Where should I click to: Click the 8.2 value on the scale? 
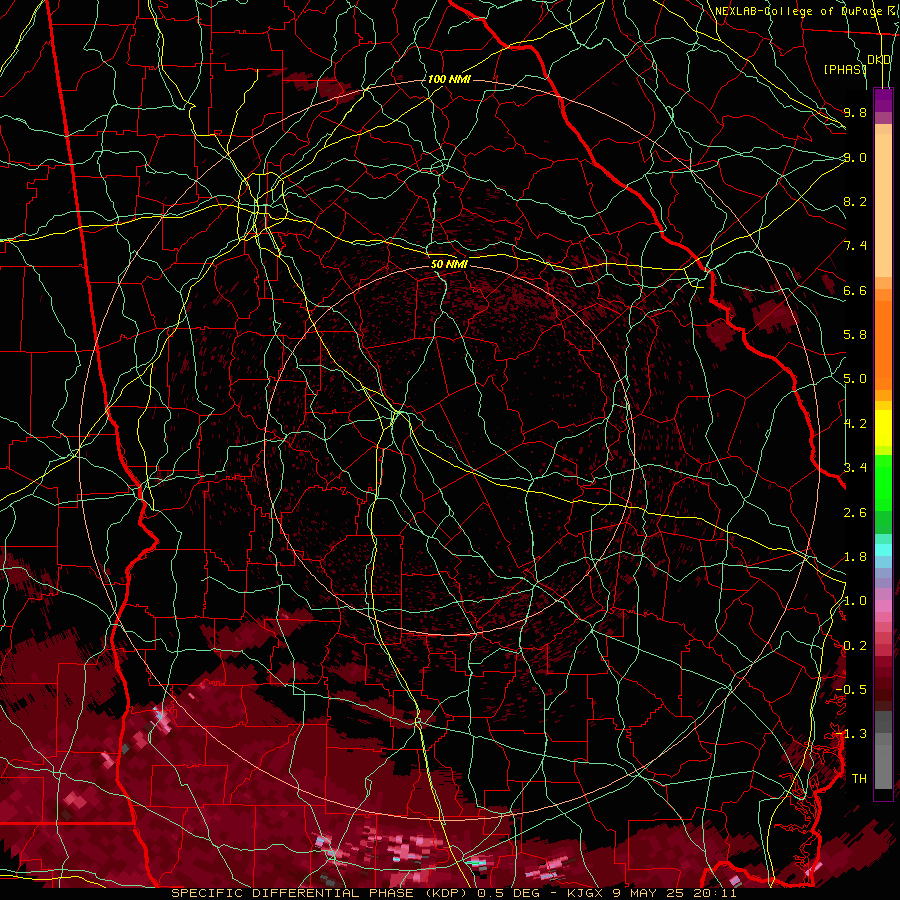point(855,201)
